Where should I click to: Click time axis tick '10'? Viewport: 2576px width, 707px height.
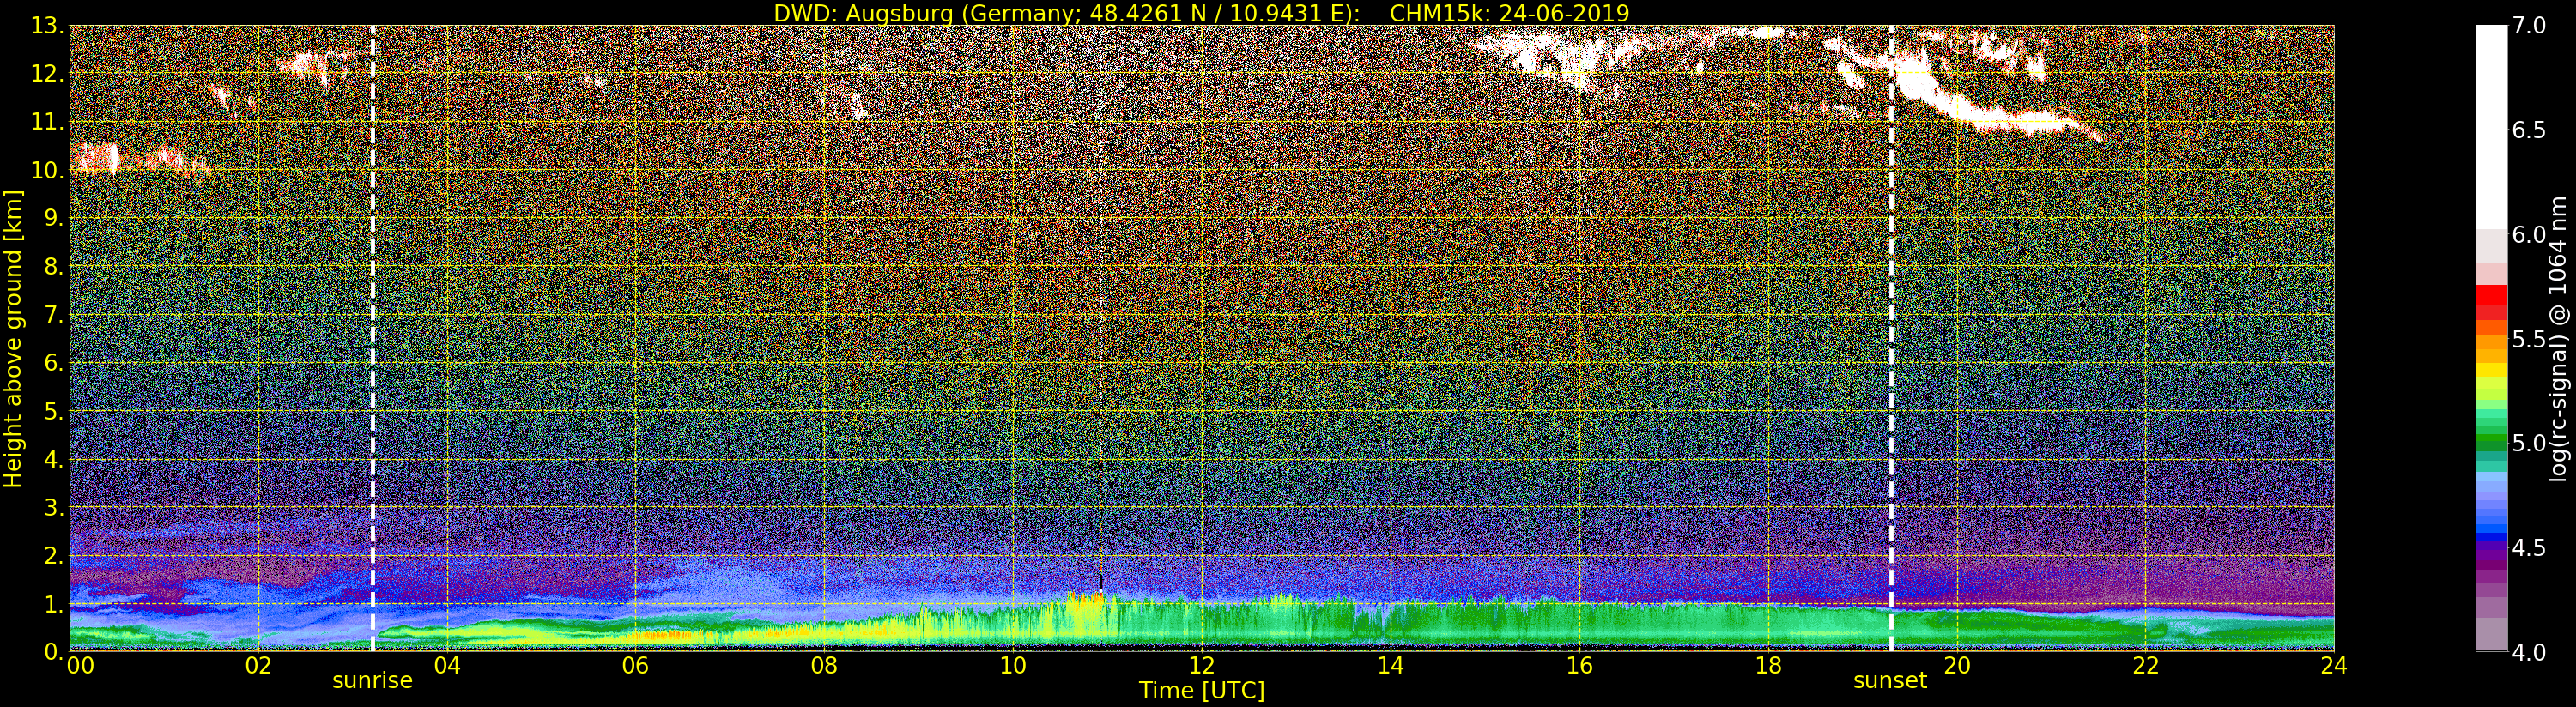pos(1013,665)
